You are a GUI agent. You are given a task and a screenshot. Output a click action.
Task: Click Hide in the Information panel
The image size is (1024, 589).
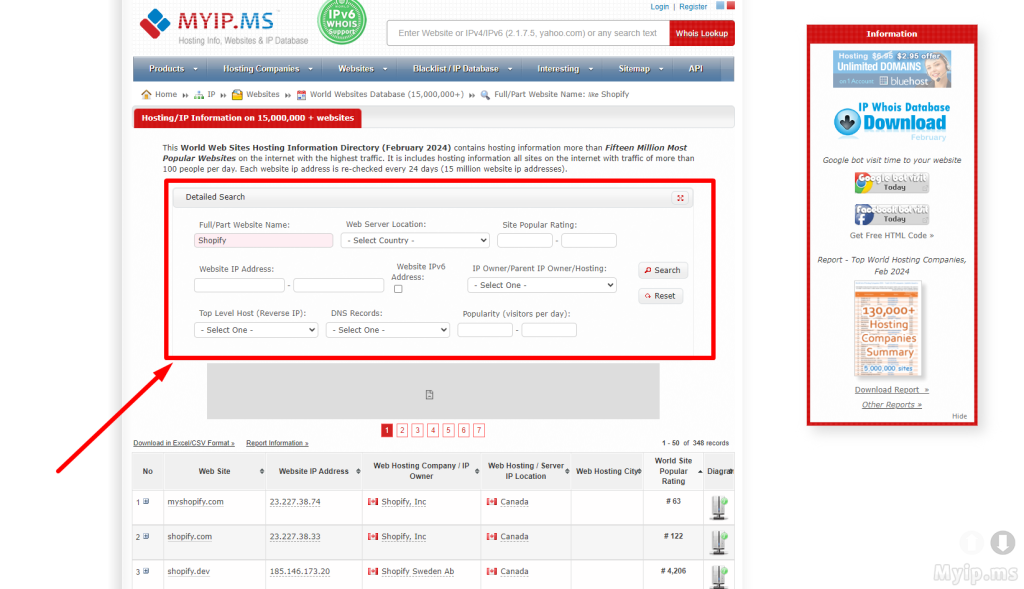click(959, 416)
